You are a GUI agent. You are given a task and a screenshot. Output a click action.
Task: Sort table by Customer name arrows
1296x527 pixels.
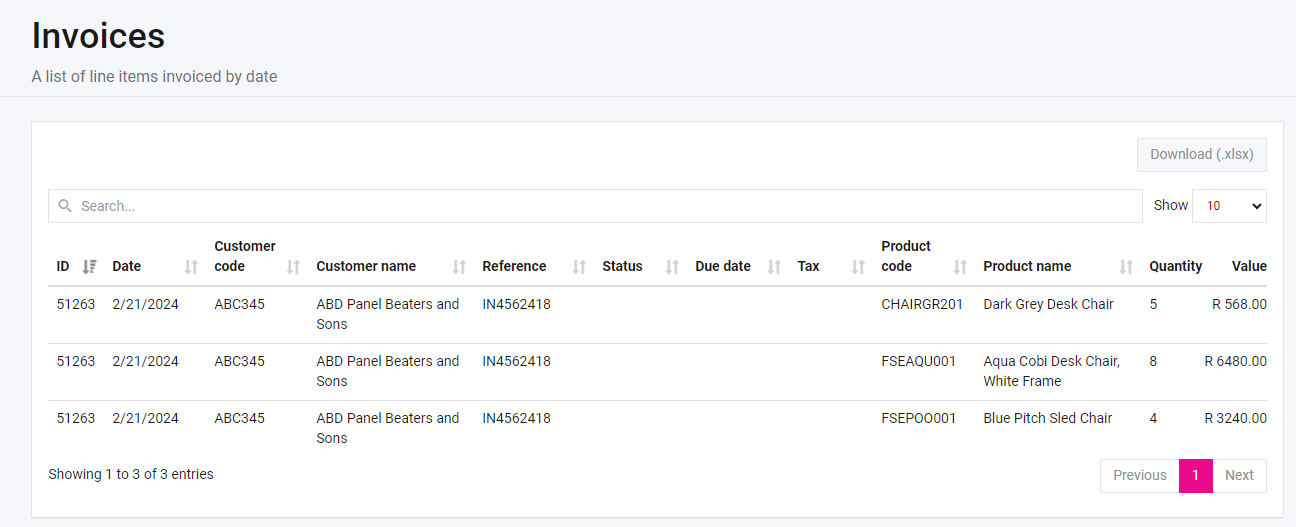click(460, 267)
